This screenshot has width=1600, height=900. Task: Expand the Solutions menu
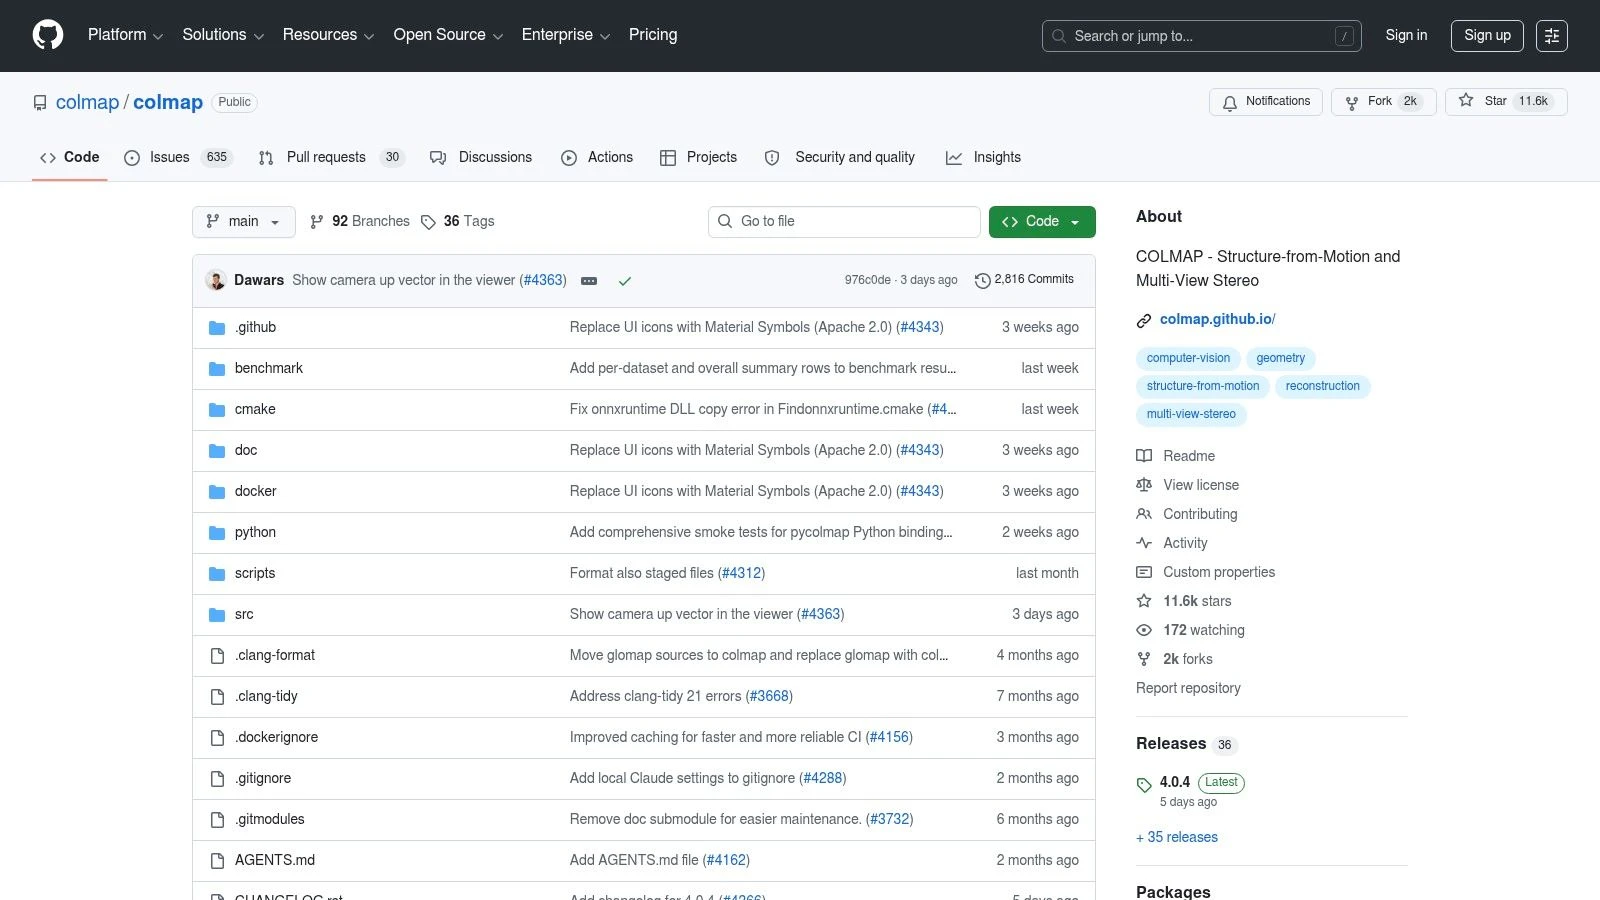coord(223,35)
